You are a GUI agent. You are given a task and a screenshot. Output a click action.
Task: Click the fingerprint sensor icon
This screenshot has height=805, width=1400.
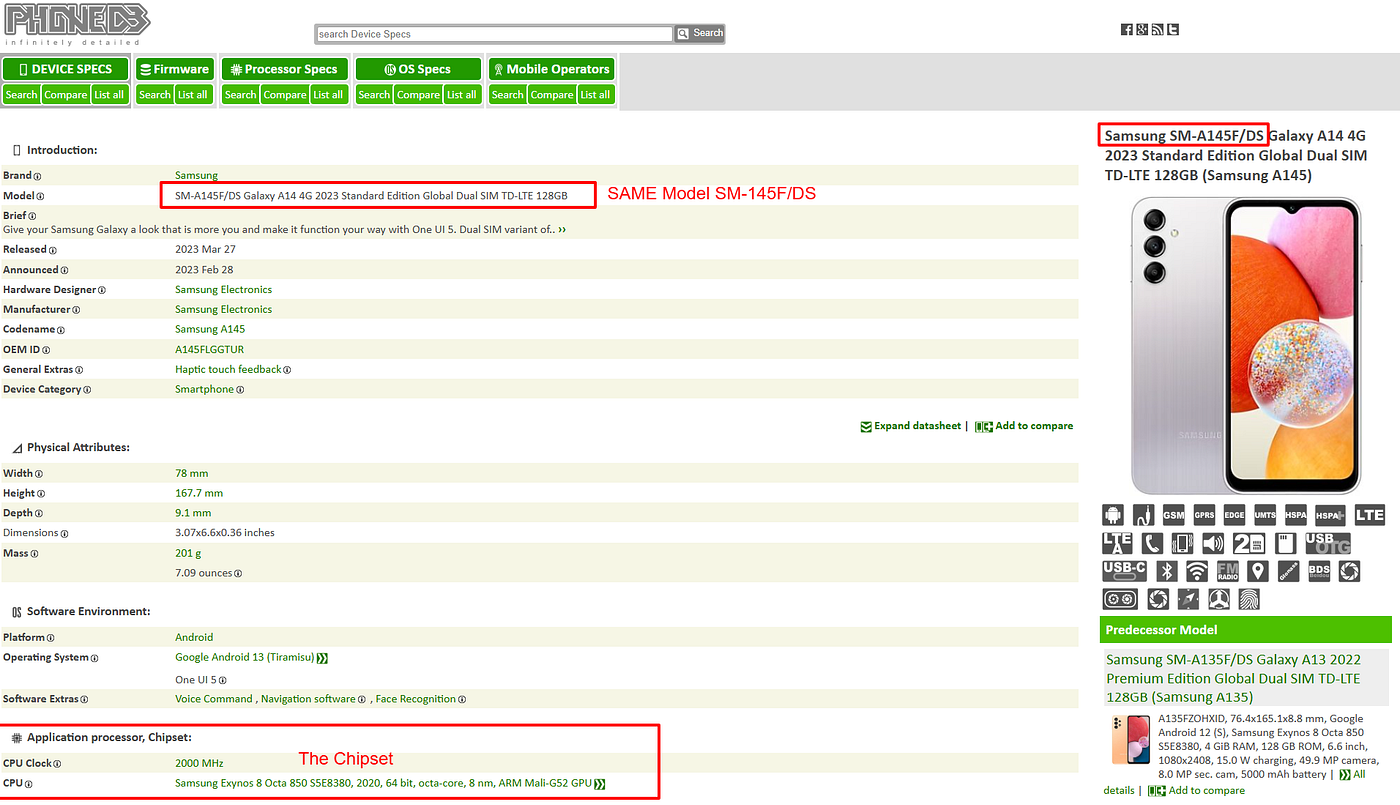1249,599
